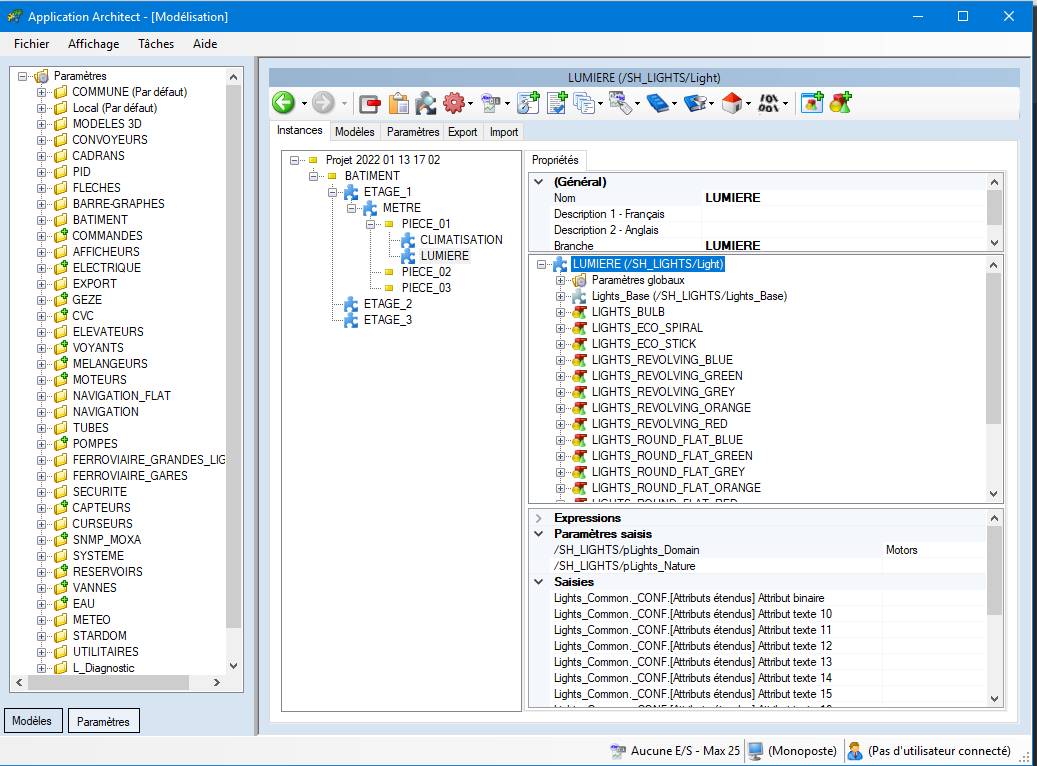Click the grey forward arrow button
Screen dimensions: 1037x766
323,103
